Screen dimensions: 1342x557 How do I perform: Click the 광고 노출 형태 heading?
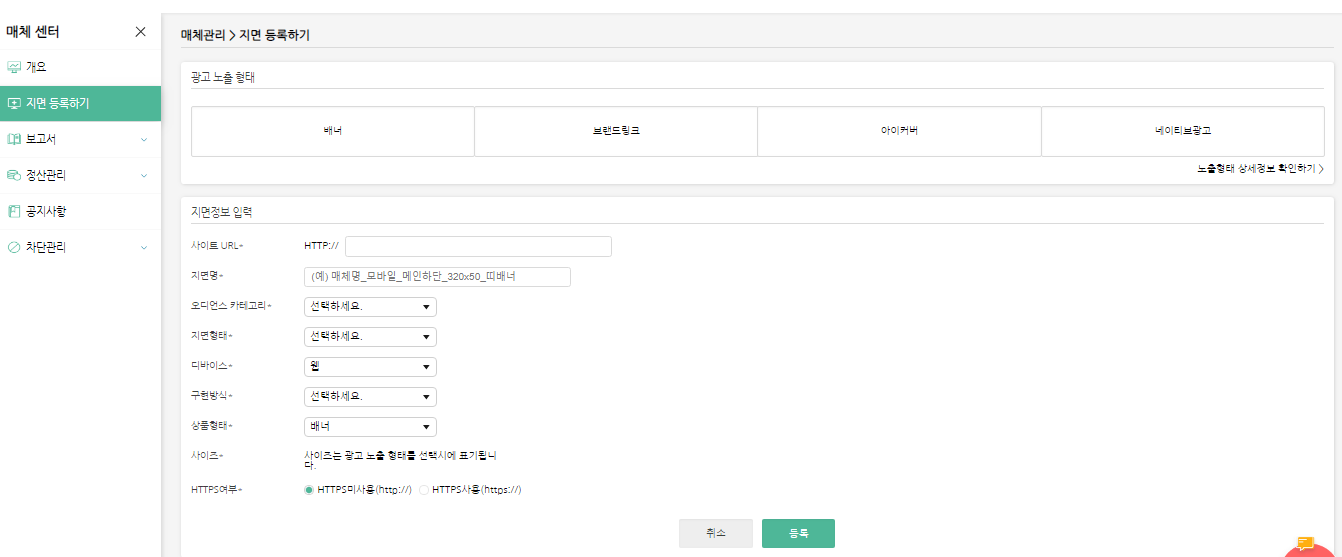click(x=223, y=77)
